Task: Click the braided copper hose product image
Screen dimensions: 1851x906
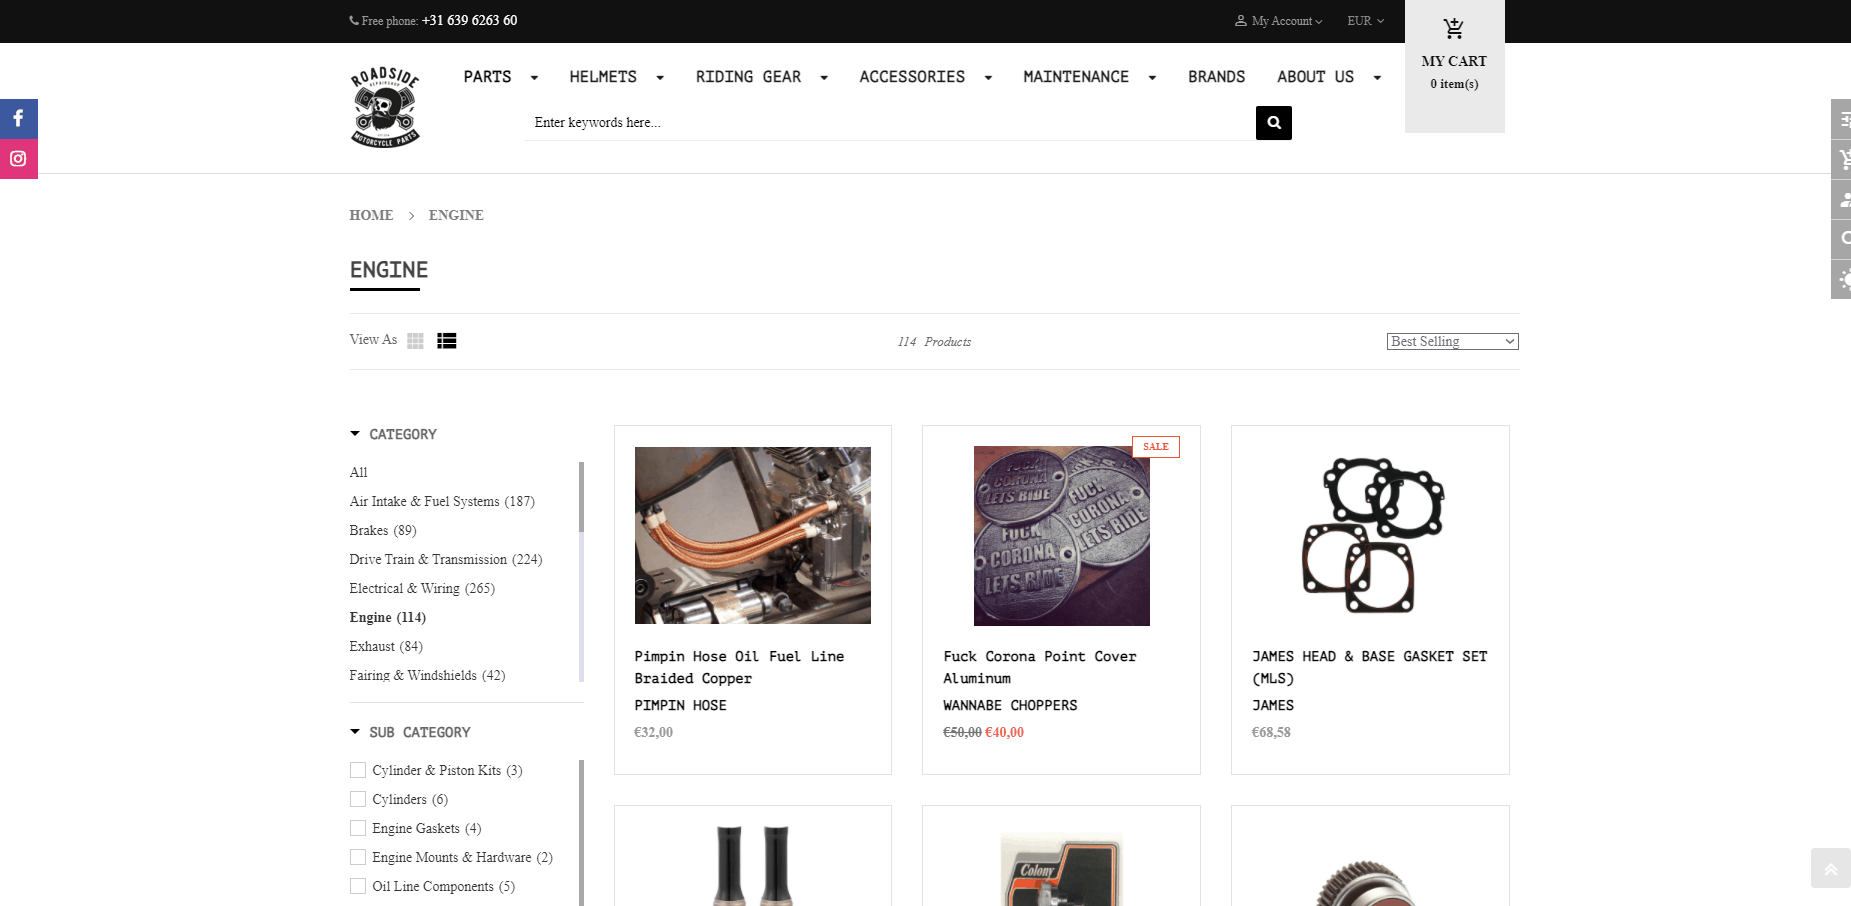Action: (753, 535)
